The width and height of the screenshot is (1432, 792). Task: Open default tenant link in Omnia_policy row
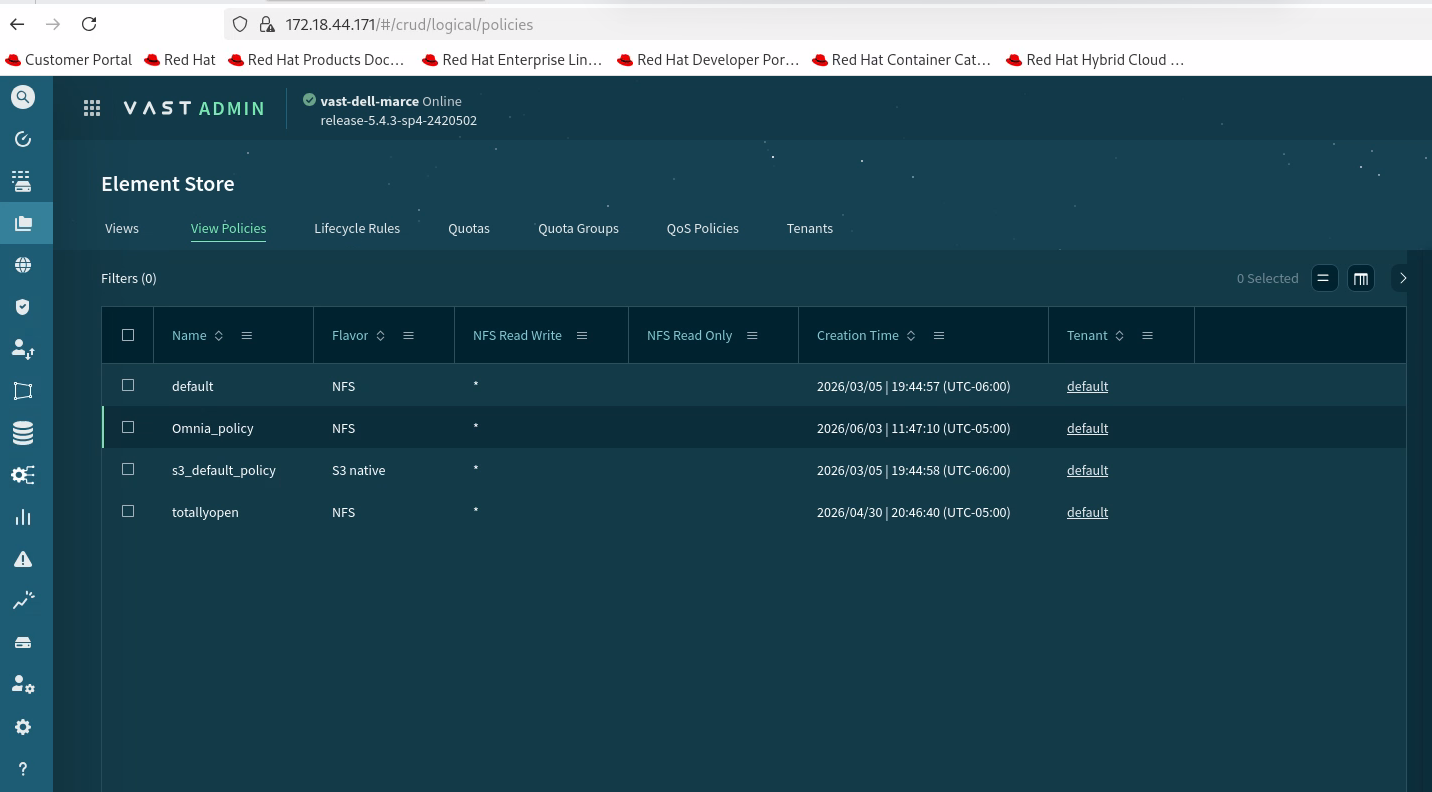(x=1087, y=428)
